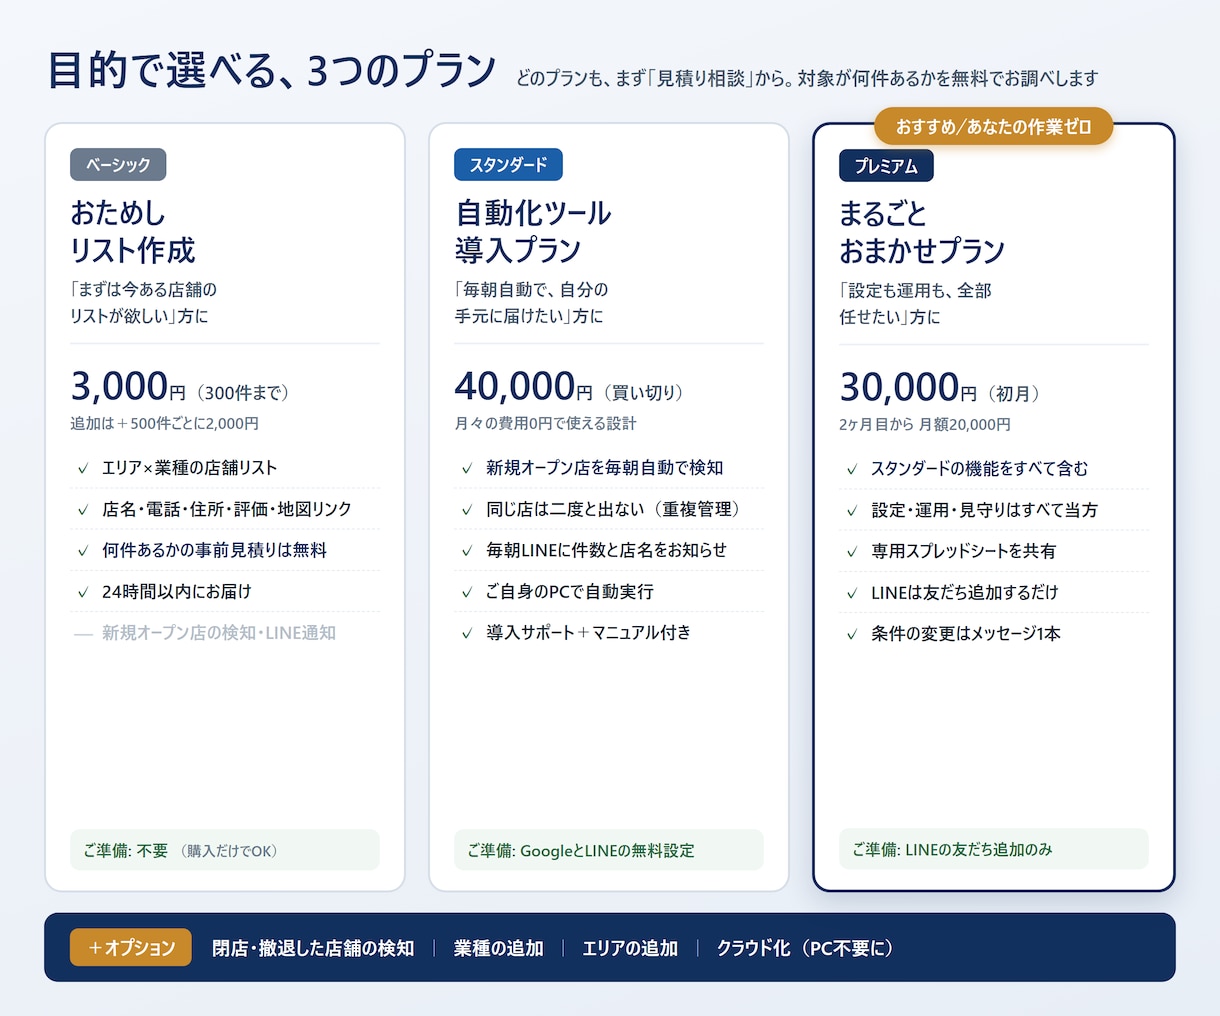Click the 30,000円 price
This screenshot has width=1220, height=1016.
click(908, 387)
